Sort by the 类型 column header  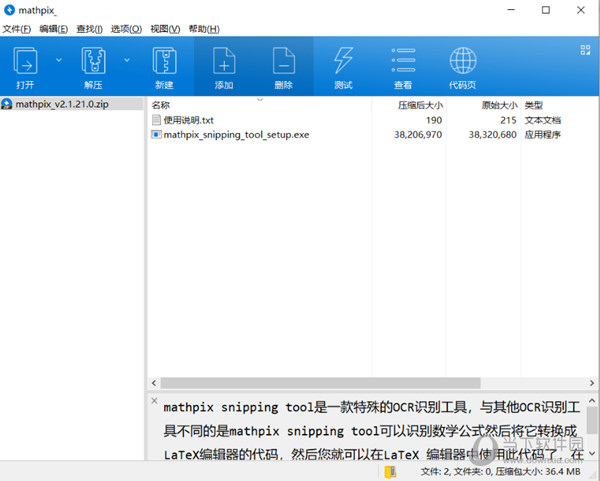pos(533,105)
